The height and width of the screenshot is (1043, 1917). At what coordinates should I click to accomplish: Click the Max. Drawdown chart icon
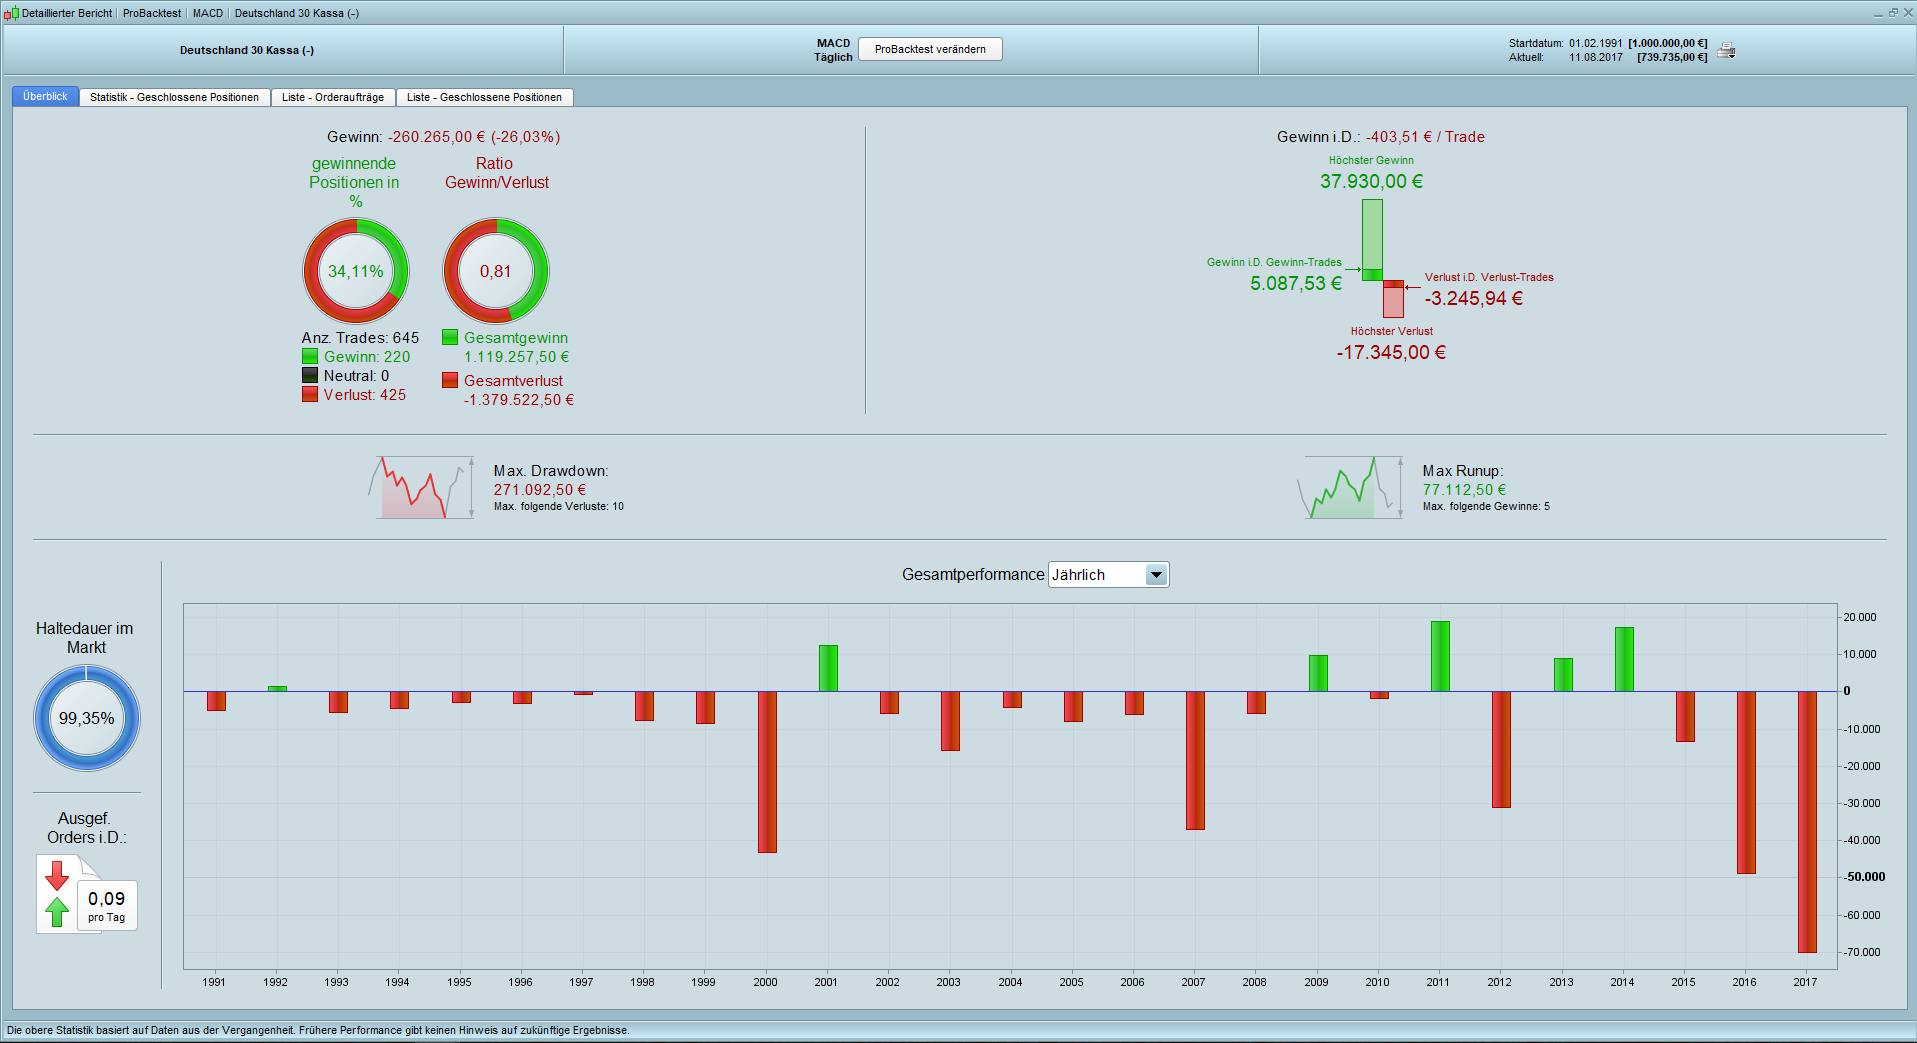421,488
